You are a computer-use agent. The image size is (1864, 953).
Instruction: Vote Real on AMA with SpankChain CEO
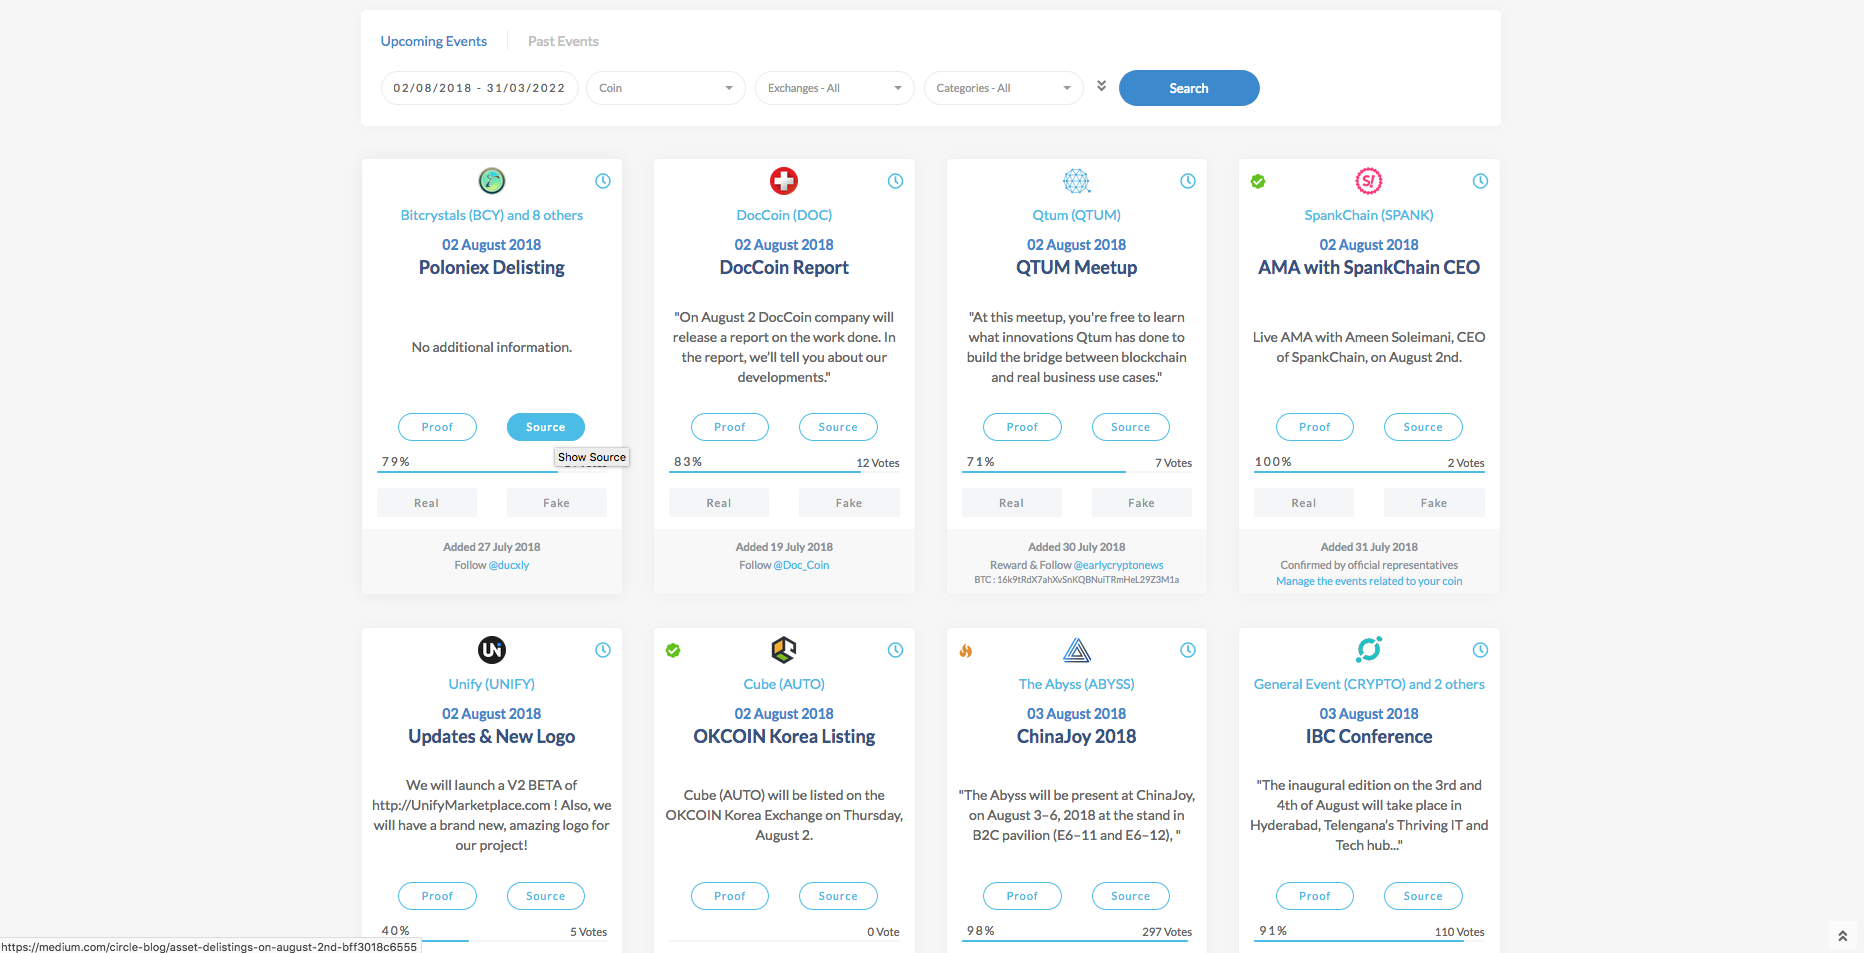1304,503
